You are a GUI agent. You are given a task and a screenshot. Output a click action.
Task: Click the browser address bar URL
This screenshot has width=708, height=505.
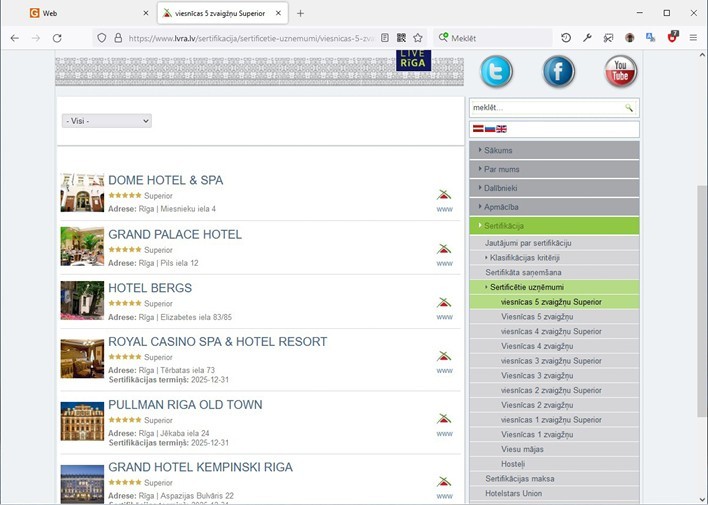click(251, 38)
